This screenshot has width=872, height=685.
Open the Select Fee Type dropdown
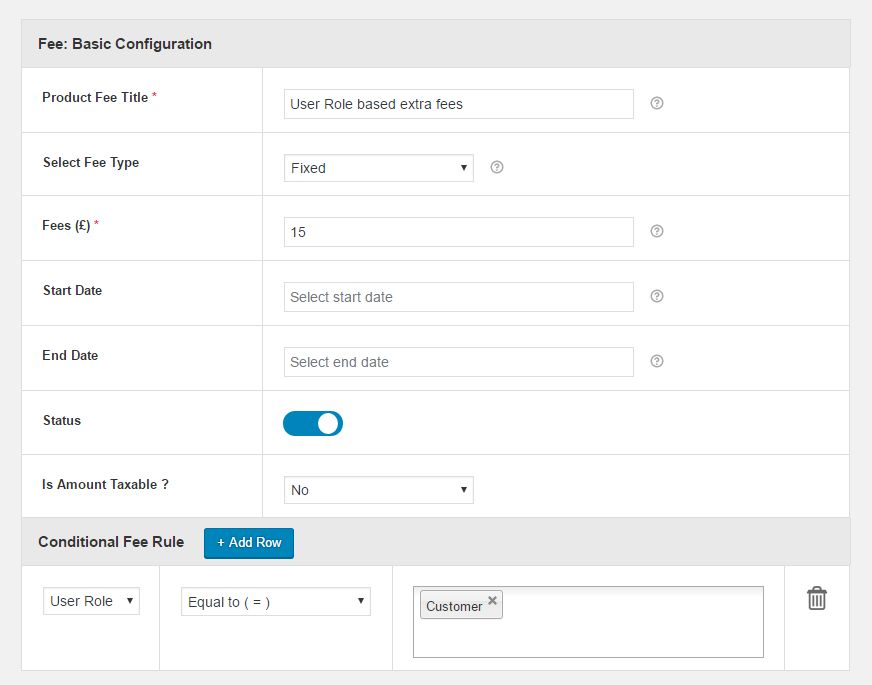click(x=378, y=168)
